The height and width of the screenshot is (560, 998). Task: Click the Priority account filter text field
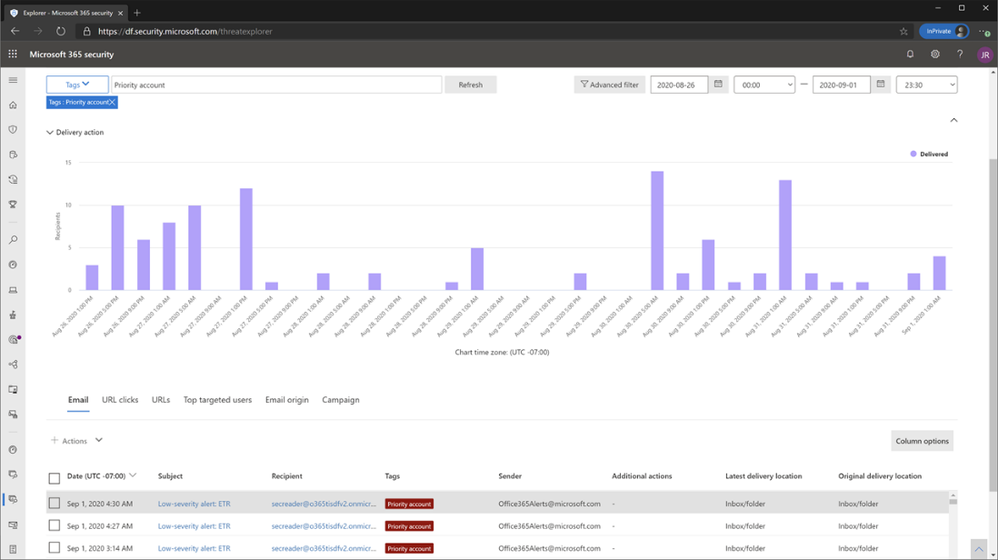click(x=276, y=85)
